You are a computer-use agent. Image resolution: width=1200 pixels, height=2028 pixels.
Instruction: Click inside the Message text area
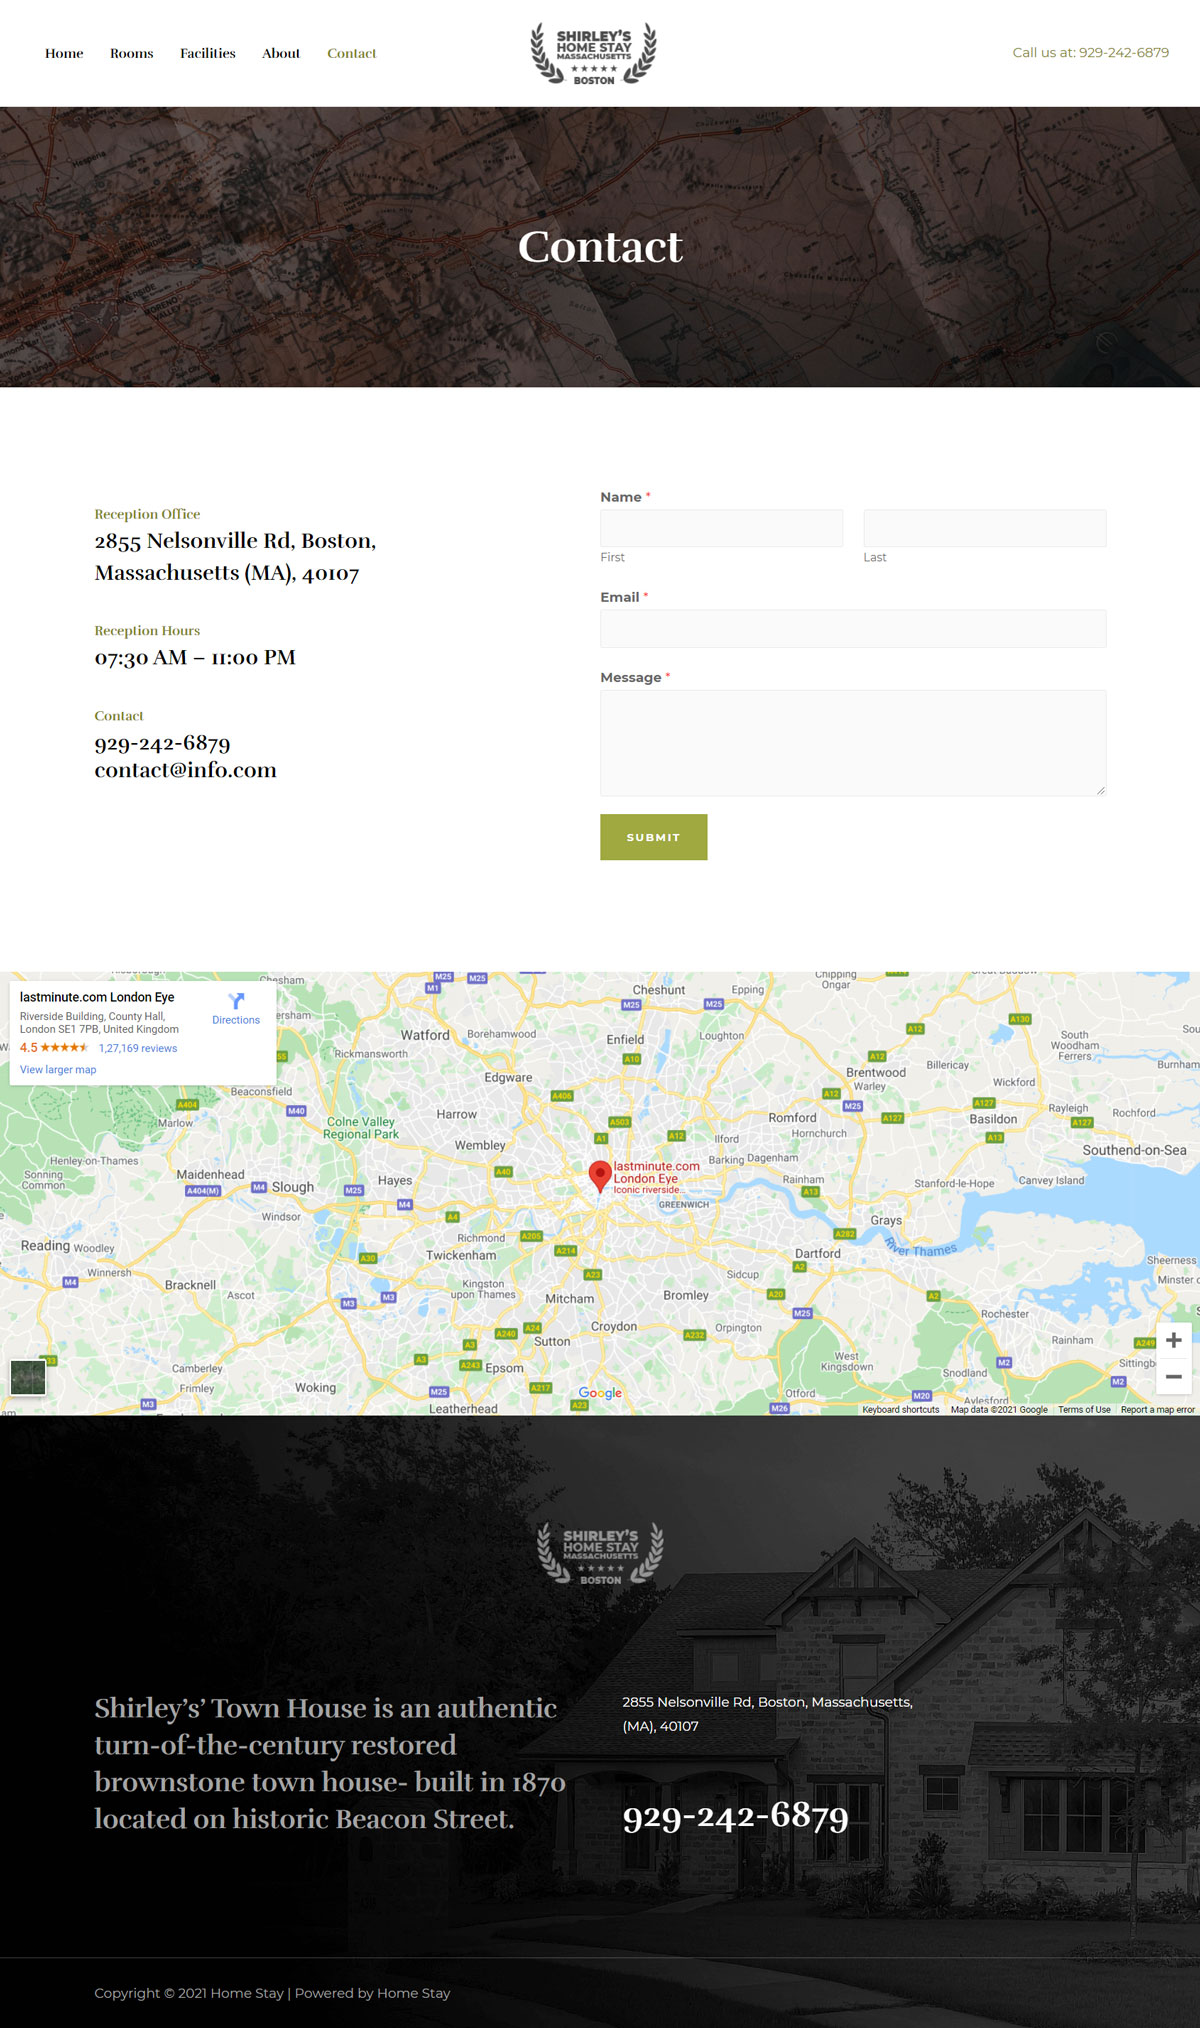(x=853, y=743)
